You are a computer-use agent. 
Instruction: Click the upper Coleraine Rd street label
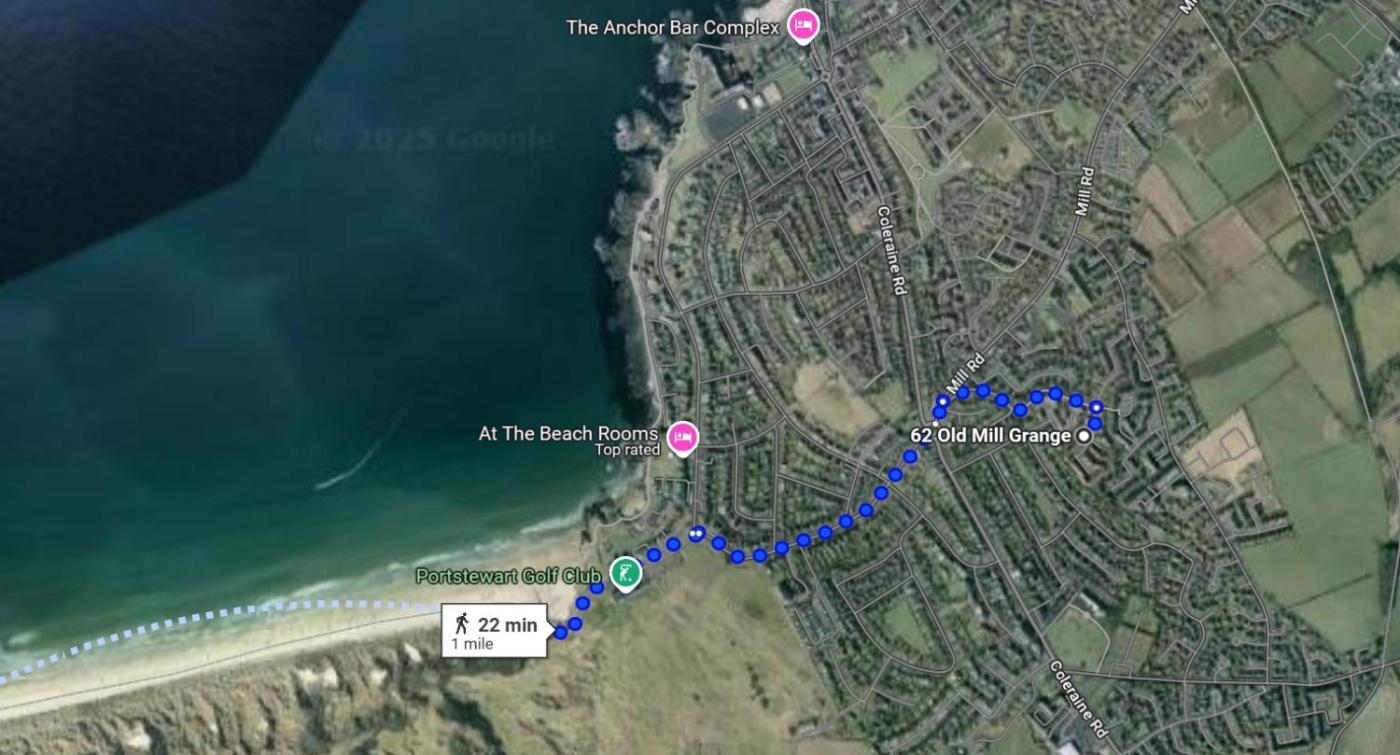(891, 250)
